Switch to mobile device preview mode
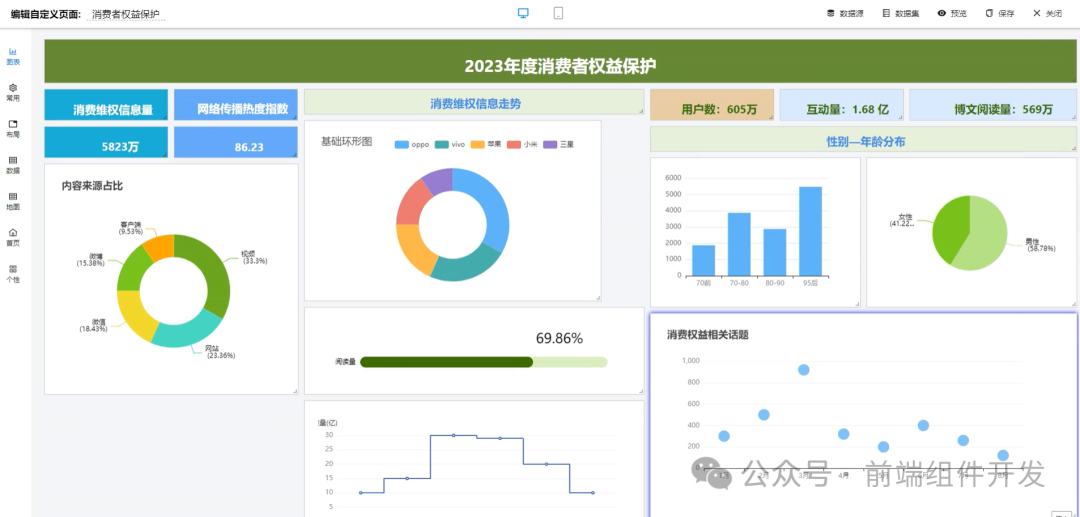 pyautogui.click(x=559, y=13)
